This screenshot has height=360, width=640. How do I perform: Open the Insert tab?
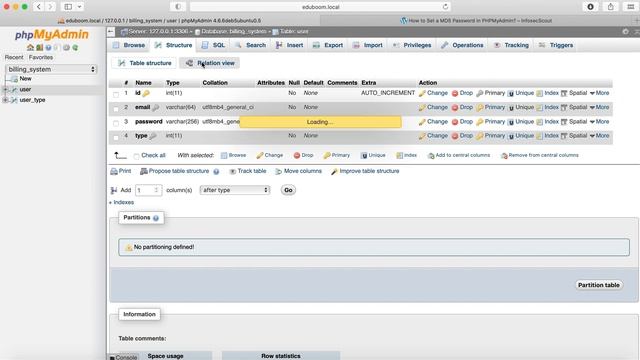point(289,45)
